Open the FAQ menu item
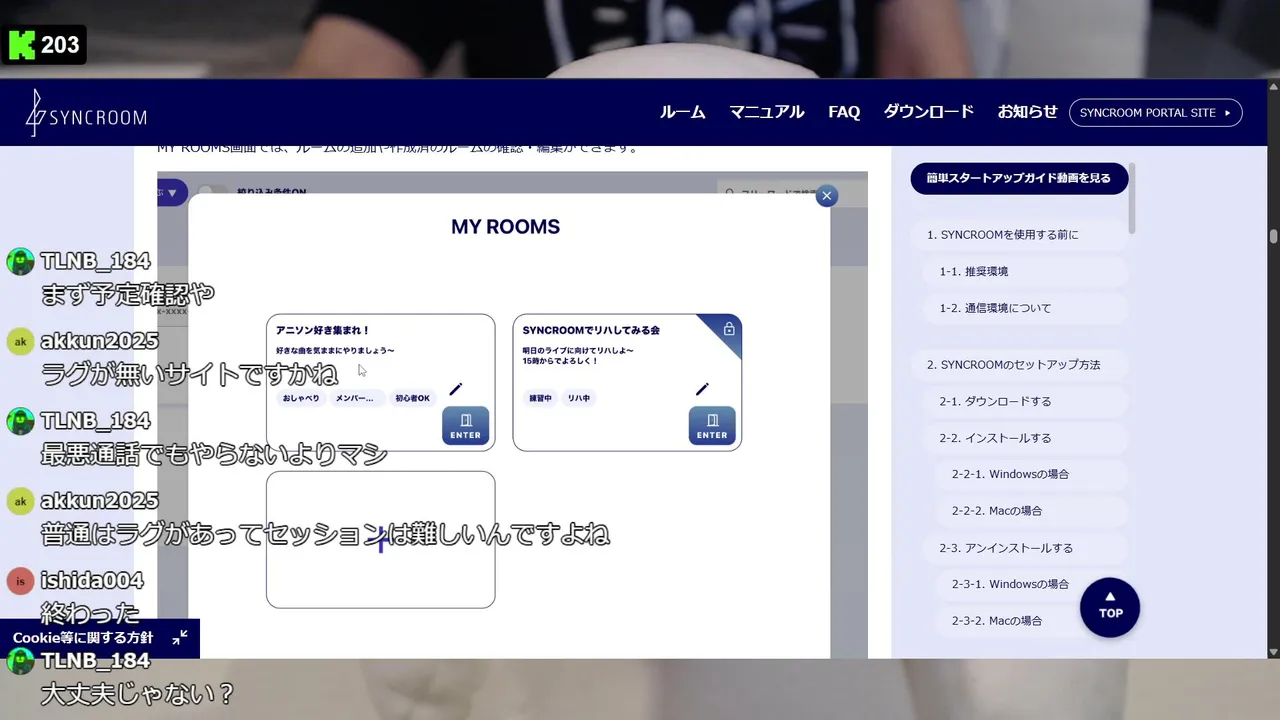1280x720 pixels. point(844,112)
